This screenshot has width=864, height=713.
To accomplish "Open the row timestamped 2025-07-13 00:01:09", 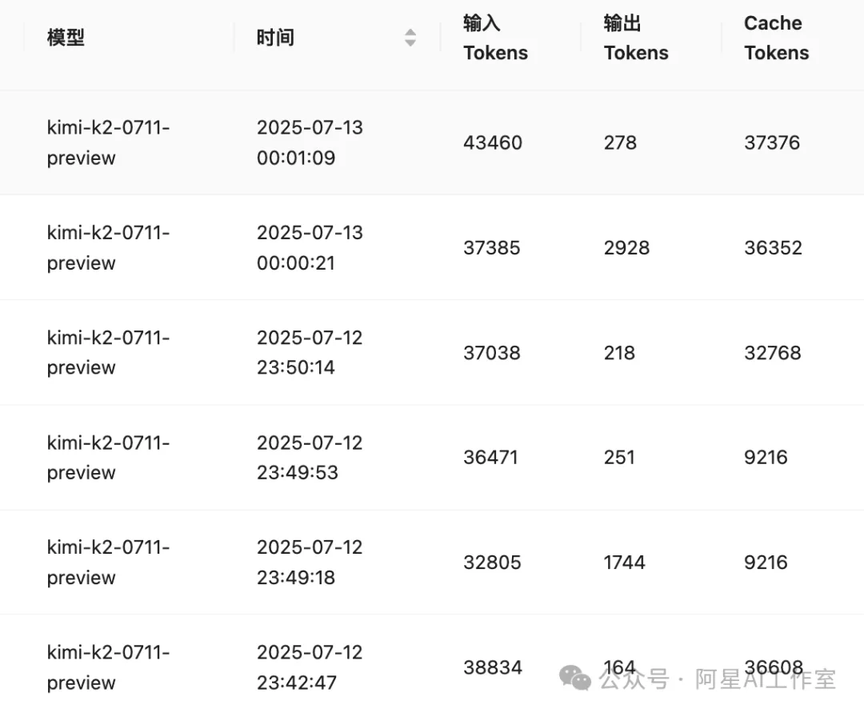I will point(432,143).
